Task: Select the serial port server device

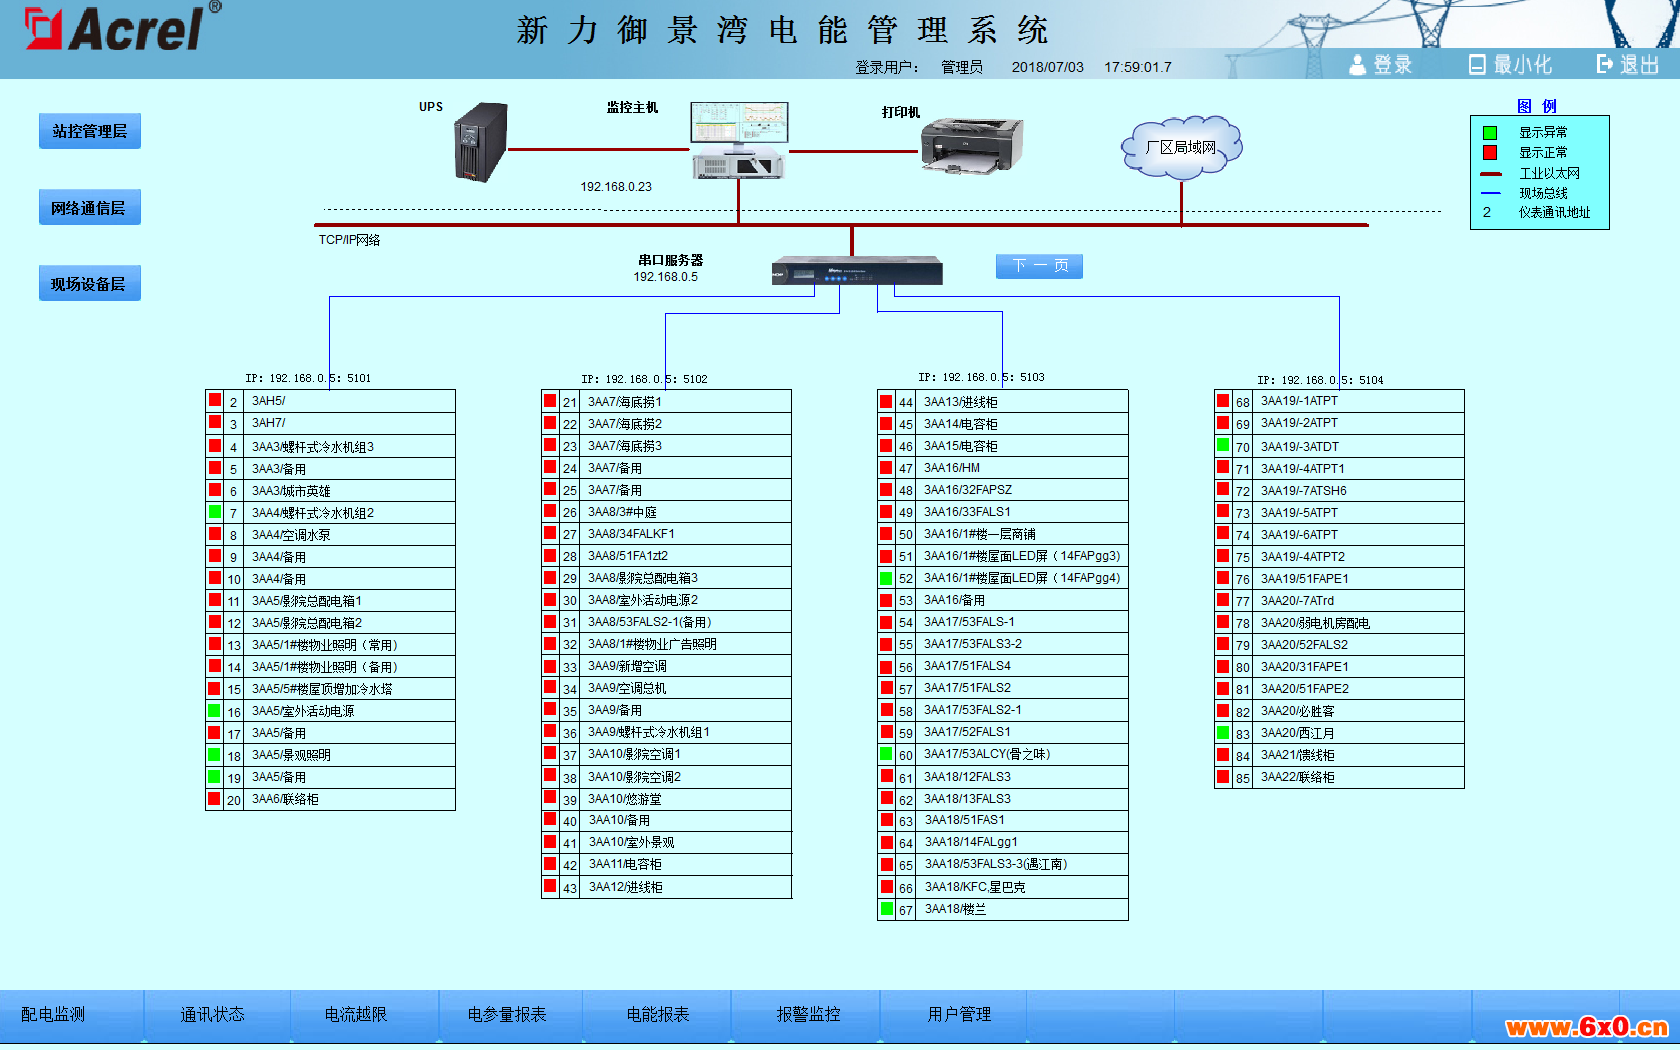Action: tap(857, 271)
